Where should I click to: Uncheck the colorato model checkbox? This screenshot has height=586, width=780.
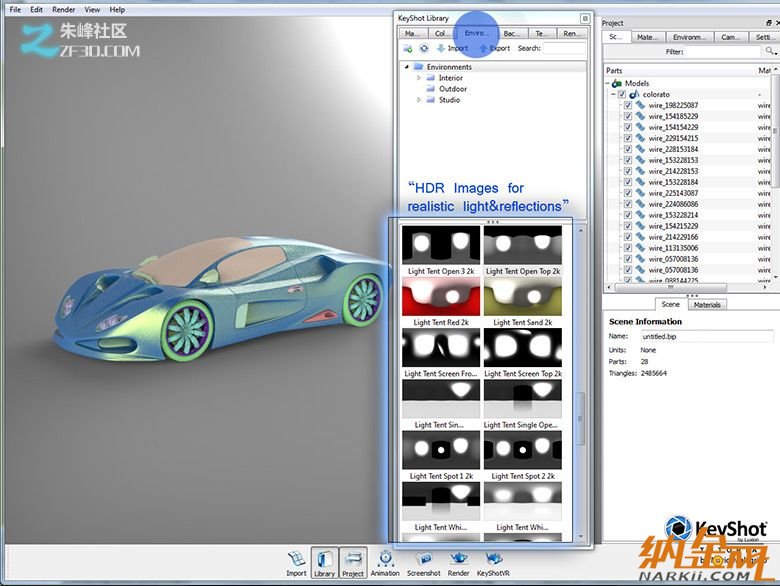pyautogui.click(x=622, y=94)
